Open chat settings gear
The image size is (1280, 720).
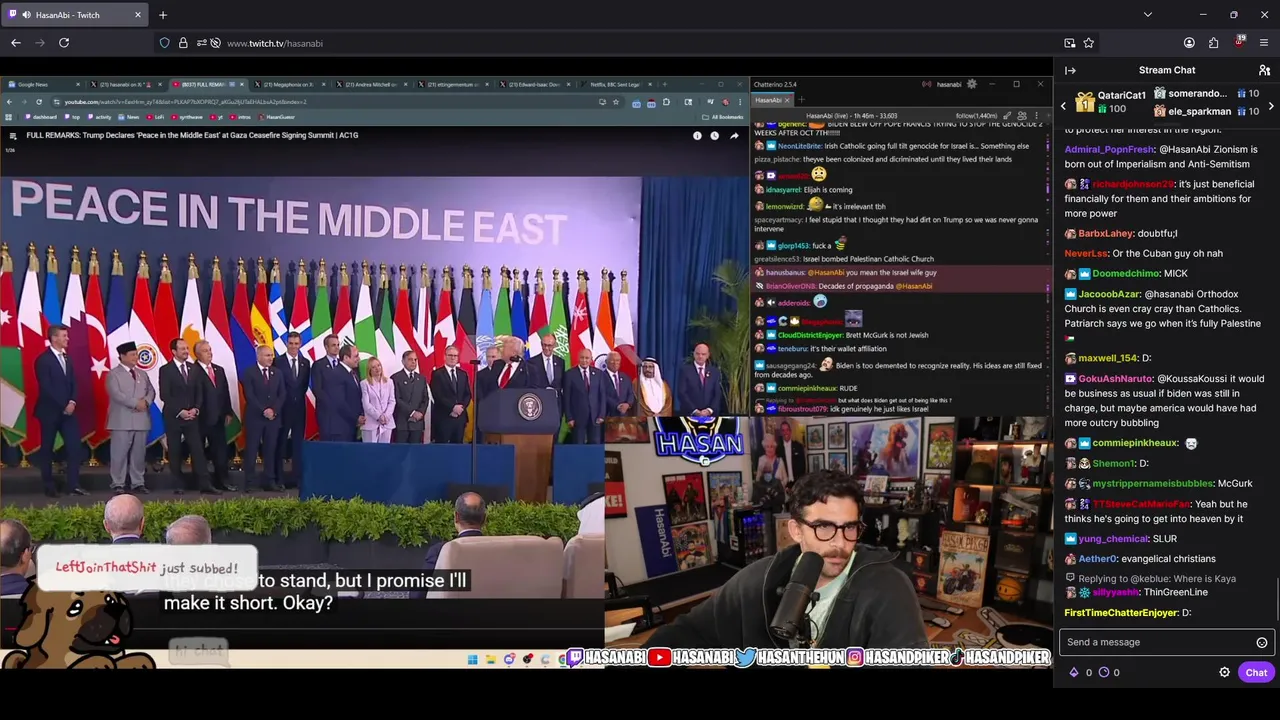(1224, 672)
